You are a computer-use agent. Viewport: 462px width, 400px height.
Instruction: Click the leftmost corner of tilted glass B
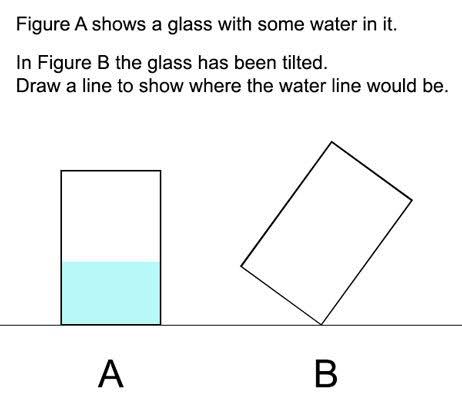[241, 266]
